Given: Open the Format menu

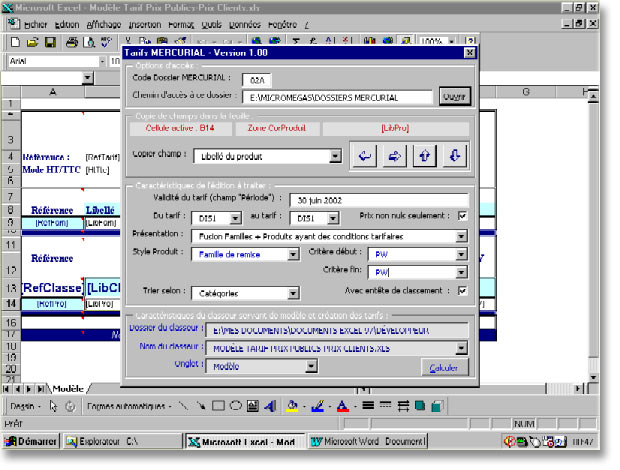Looking at the screenshot, I should pos(181,25).
